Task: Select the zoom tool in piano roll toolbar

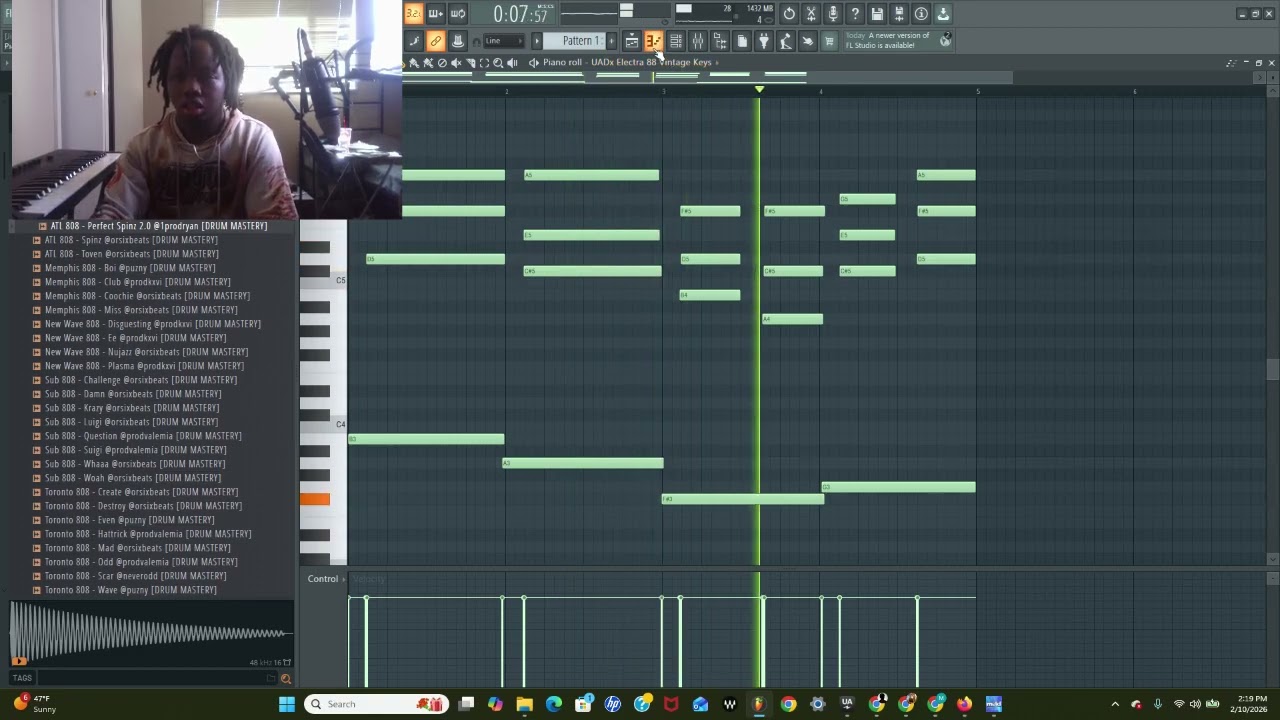Action: [498, 63]
